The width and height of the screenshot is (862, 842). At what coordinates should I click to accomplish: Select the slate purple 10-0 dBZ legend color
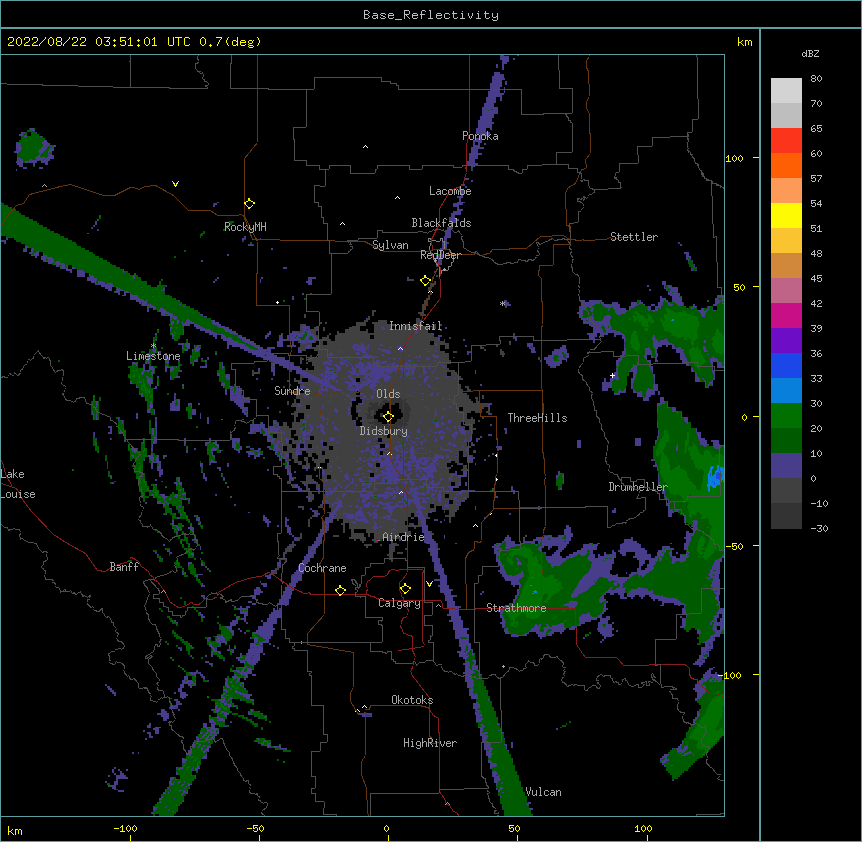(x=786, y=466)
